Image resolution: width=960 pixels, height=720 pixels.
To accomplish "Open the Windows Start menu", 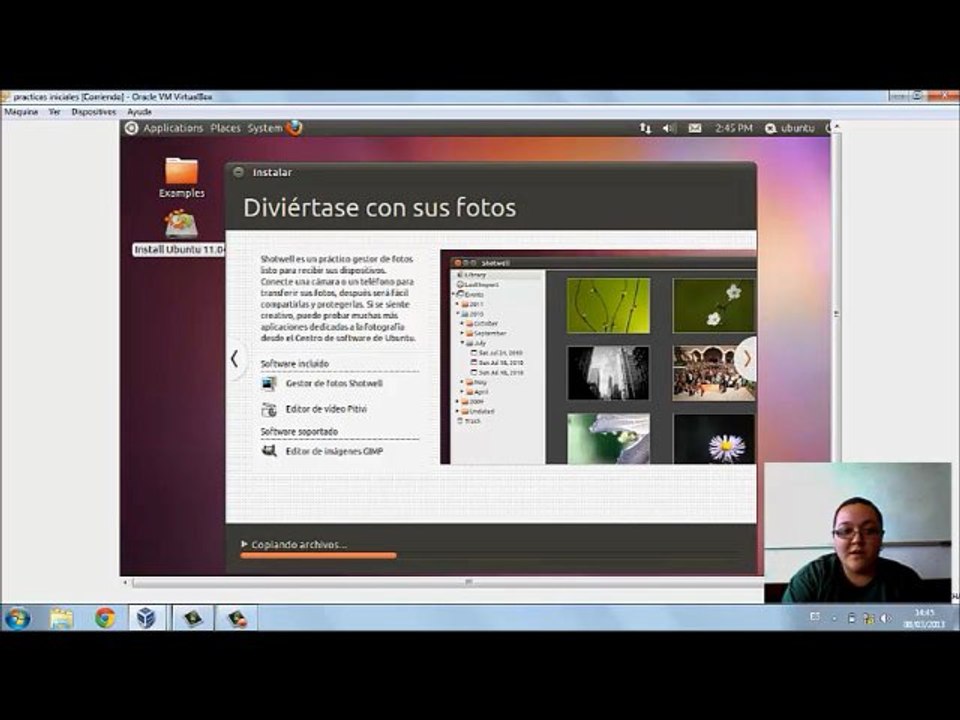I will pyautogui.click(x=18, y=618).
